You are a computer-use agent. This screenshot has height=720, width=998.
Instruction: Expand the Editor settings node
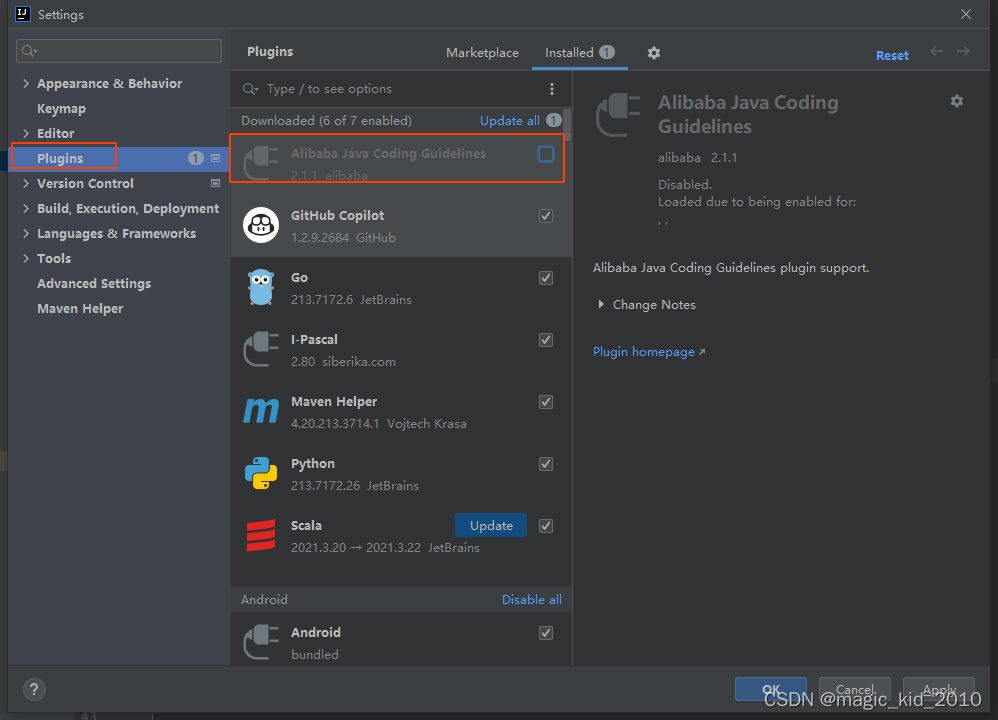click(x=26, y=133)
